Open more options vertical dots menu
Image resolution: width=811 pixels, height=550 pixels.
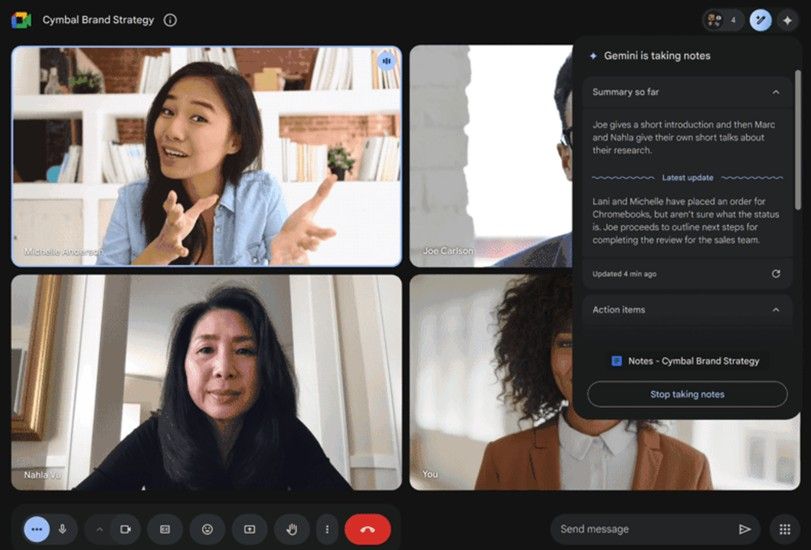327,529
